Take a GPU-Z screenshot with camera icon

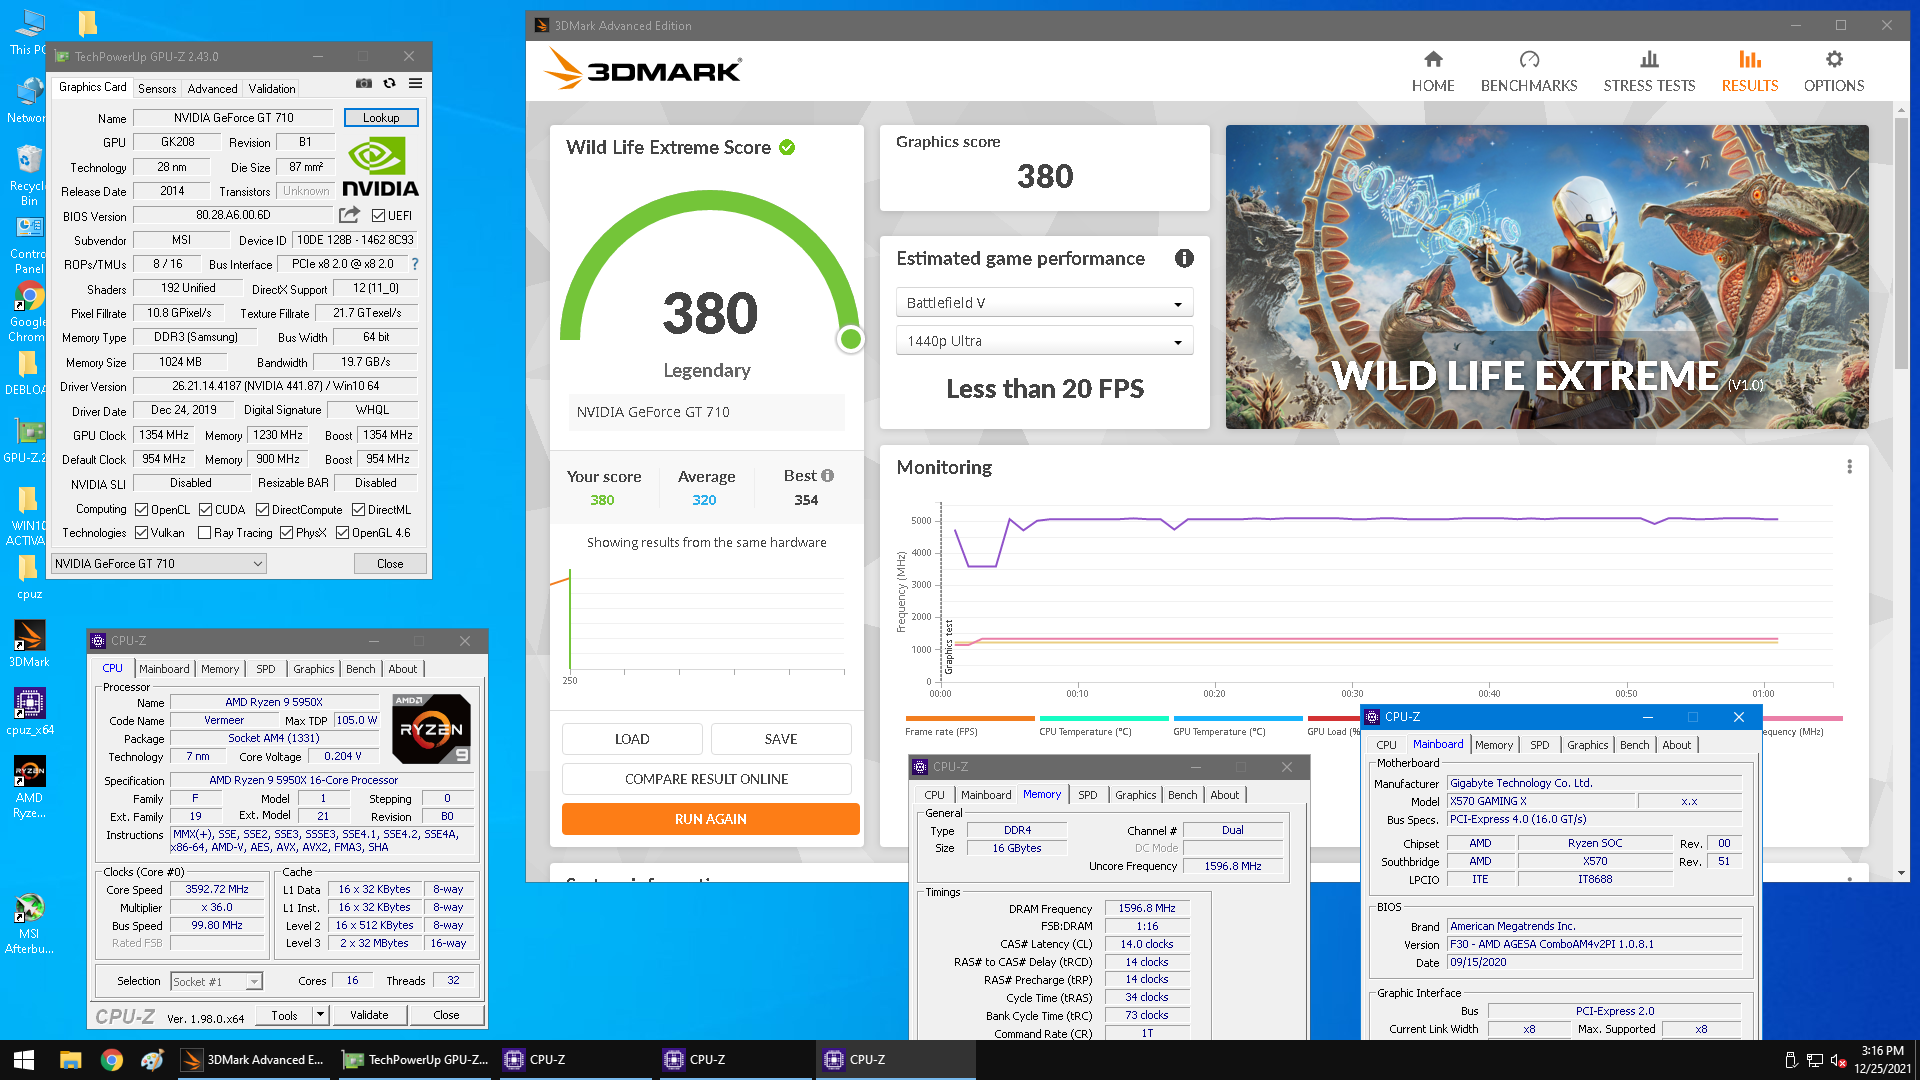click(x=364, y=84)
